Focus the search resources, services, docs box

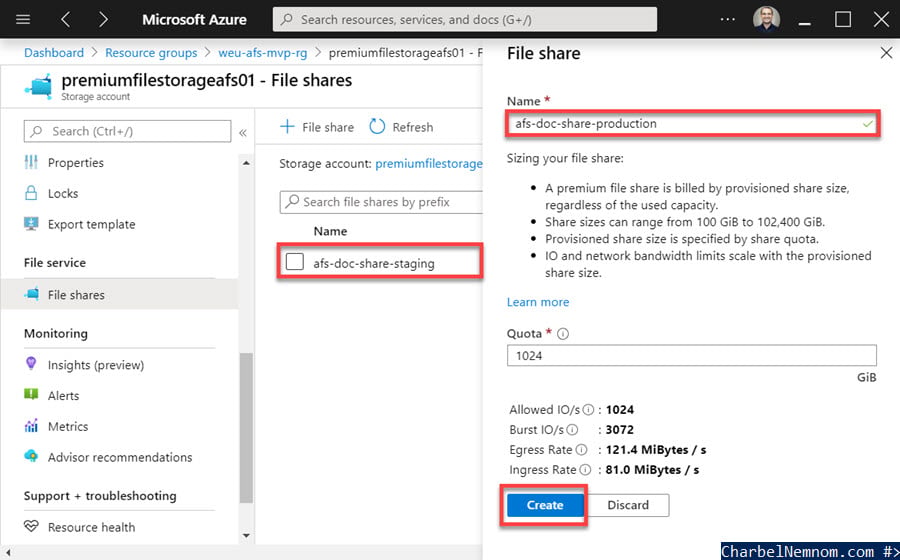(x=465, y=20)
